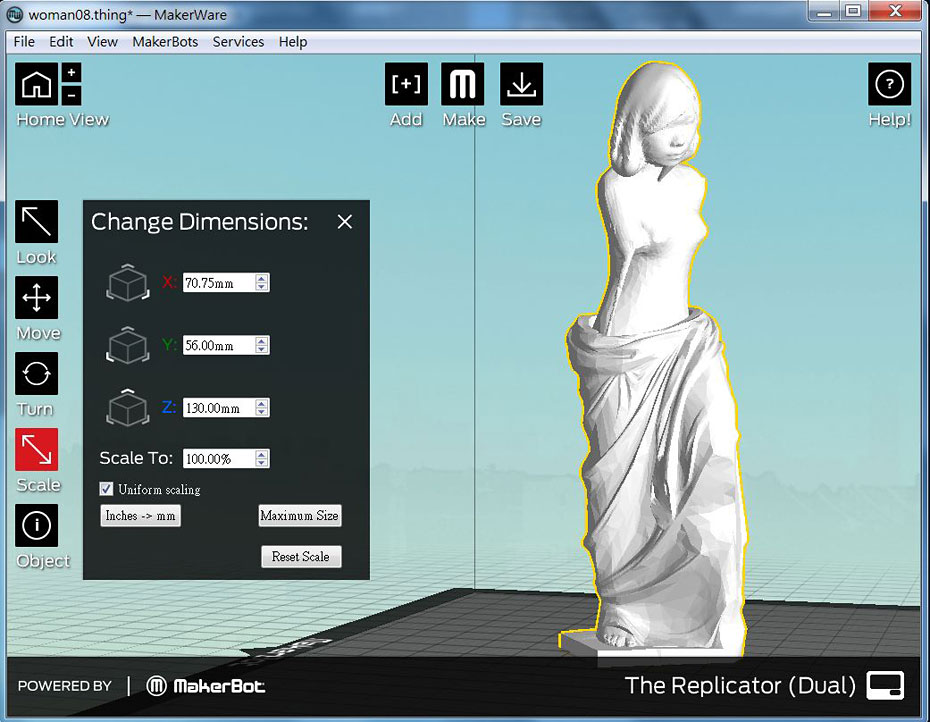The width and height of the screenshot is (930, 722).
Task: Toggle the Uniform scaling checkbox
Action: tap(106, 489)
